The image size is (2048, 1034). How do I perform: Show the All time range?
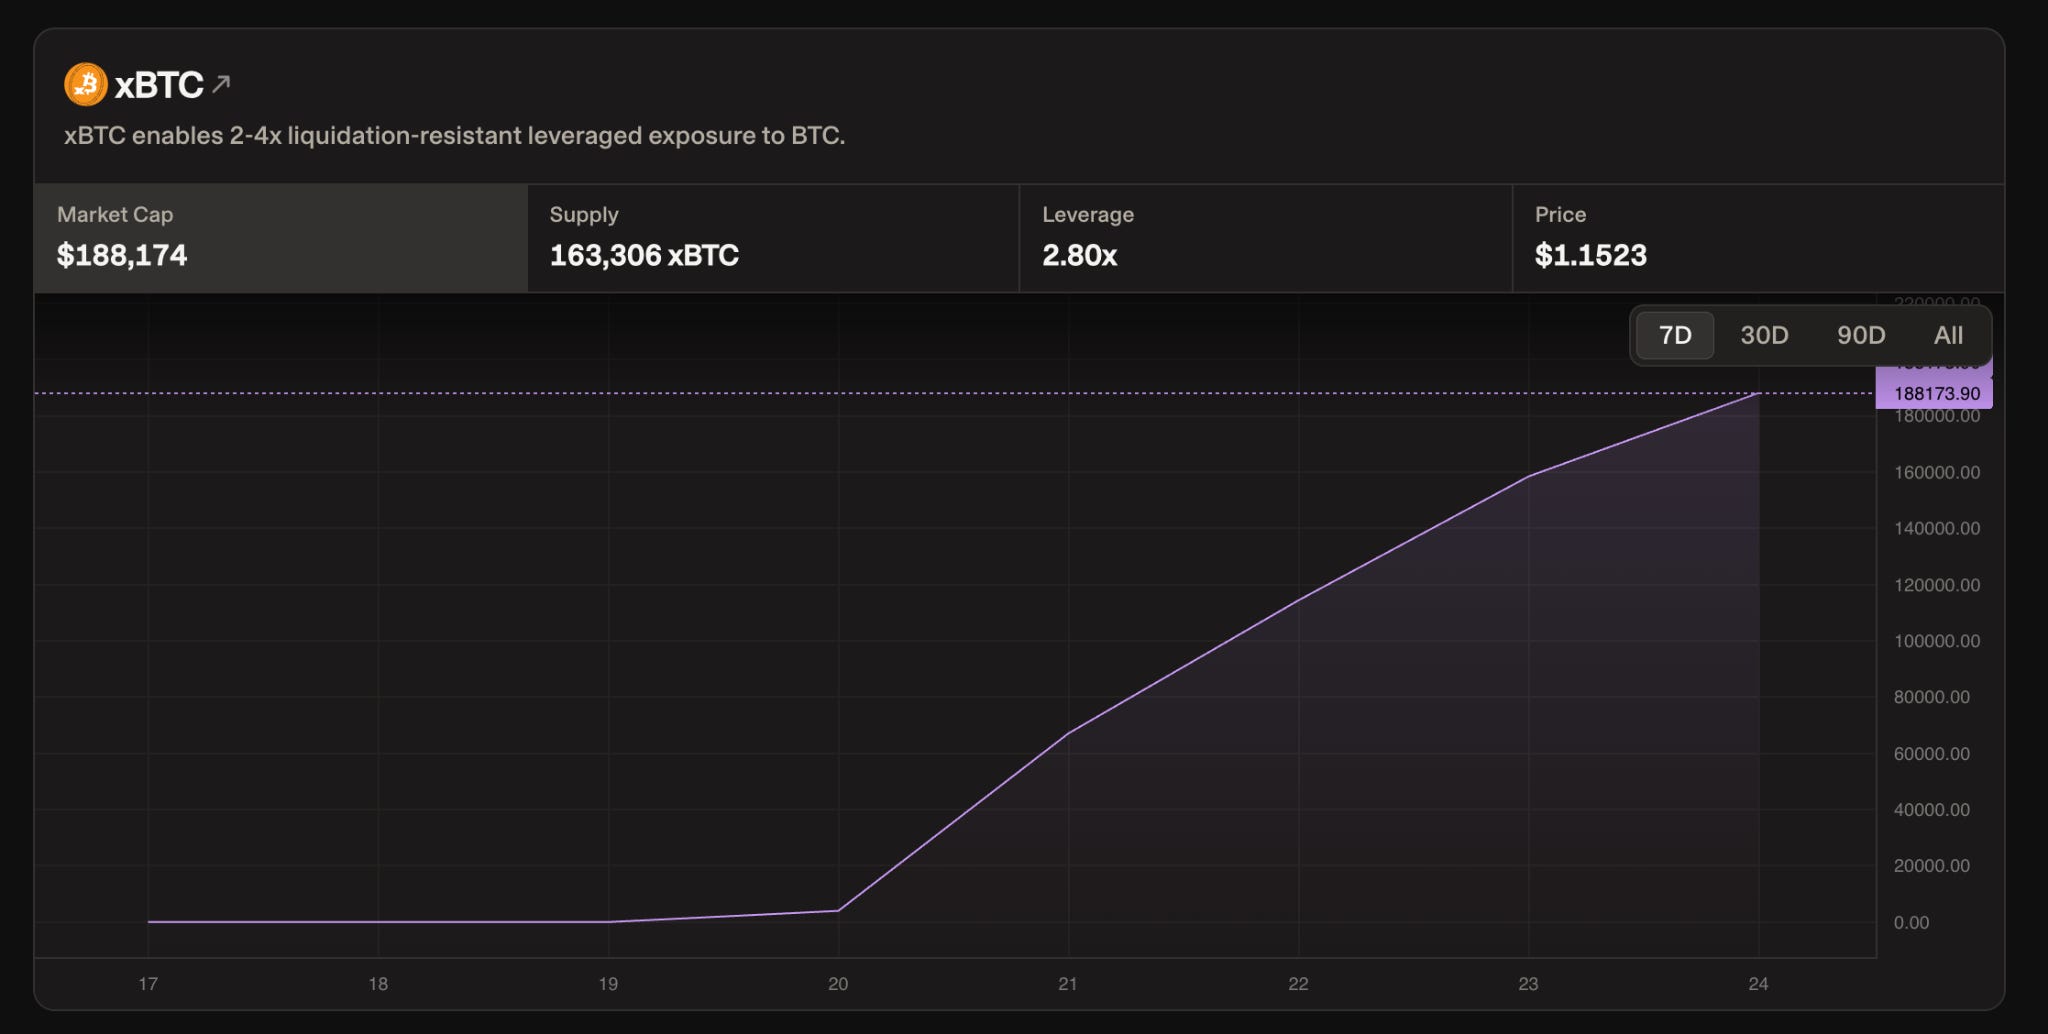point(1948,335)
